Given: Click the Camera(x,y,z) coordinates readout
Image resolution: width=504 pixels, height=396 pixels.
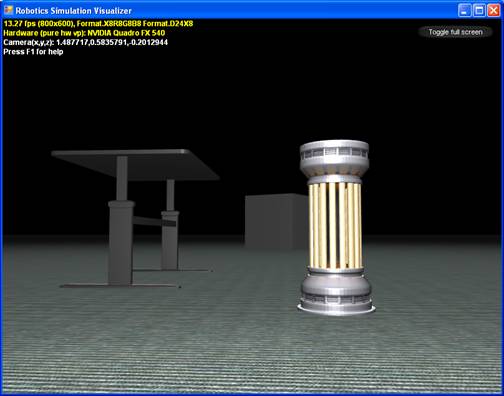Looking at the screenshot, I should click(85, 42).
